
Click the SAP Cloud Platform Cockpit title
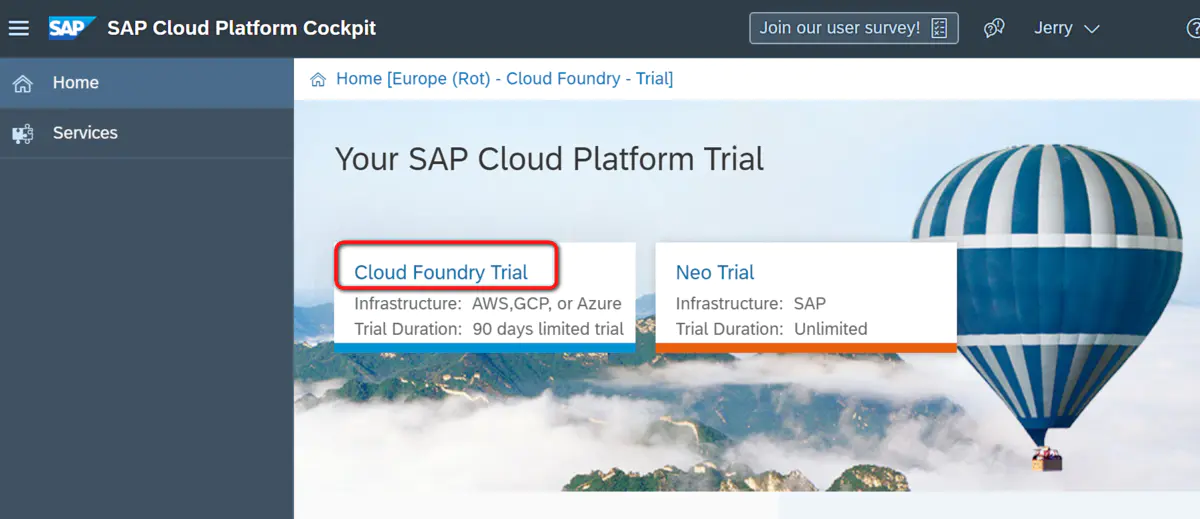[242, 28]
